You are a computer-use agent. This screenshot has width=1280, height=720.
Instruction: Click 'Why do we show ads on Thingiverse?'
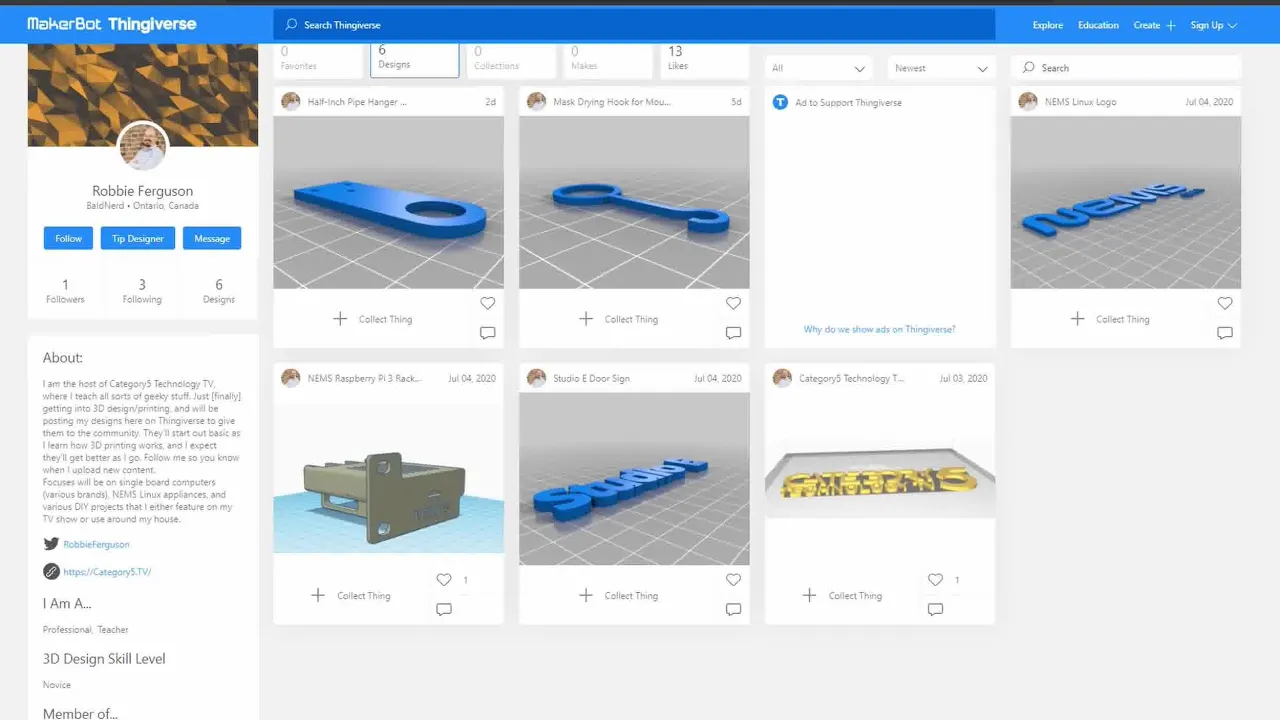pos(879,329)
